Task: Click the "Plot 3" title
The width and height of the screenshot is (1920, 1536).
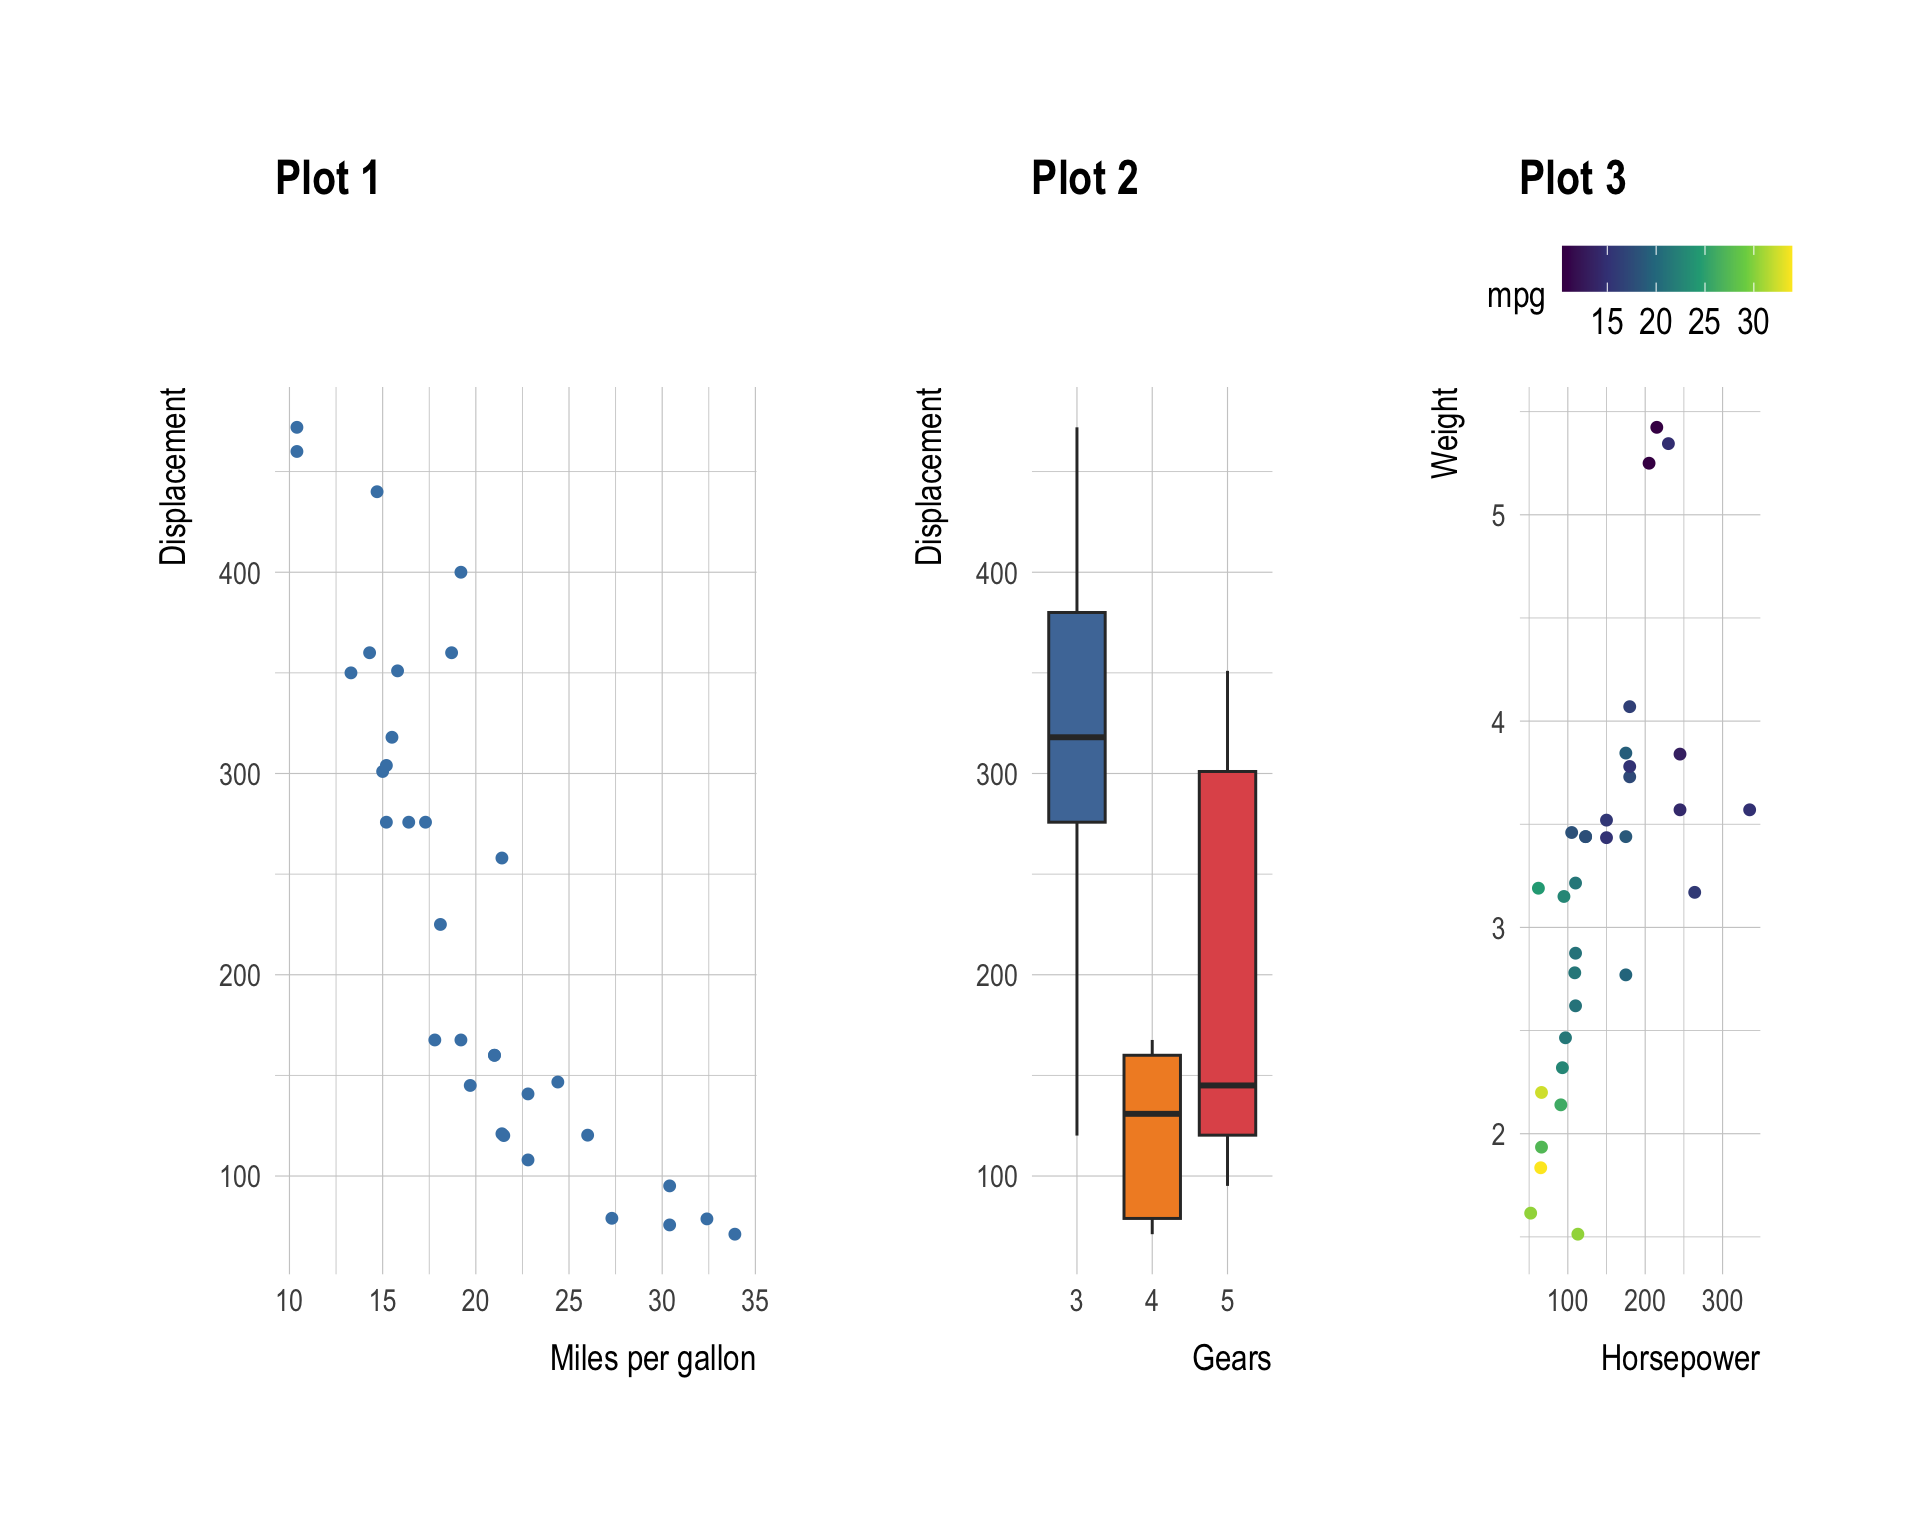Action: coord(1572,179)
